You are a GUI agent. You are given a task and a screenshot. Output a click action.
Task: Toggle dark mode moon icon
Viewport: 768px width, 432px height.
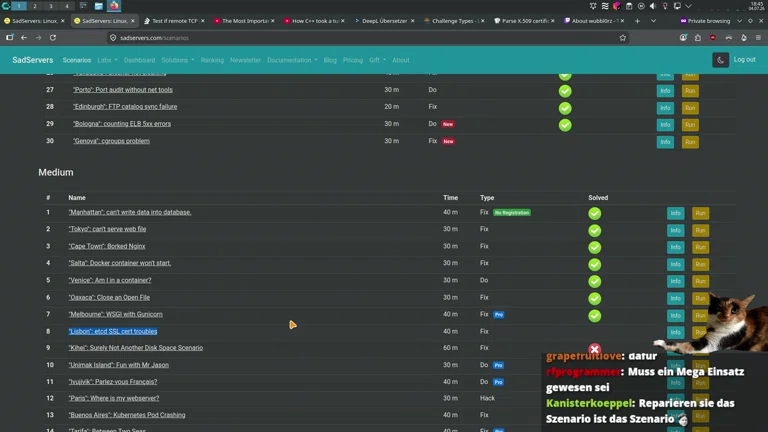[720, 60]
